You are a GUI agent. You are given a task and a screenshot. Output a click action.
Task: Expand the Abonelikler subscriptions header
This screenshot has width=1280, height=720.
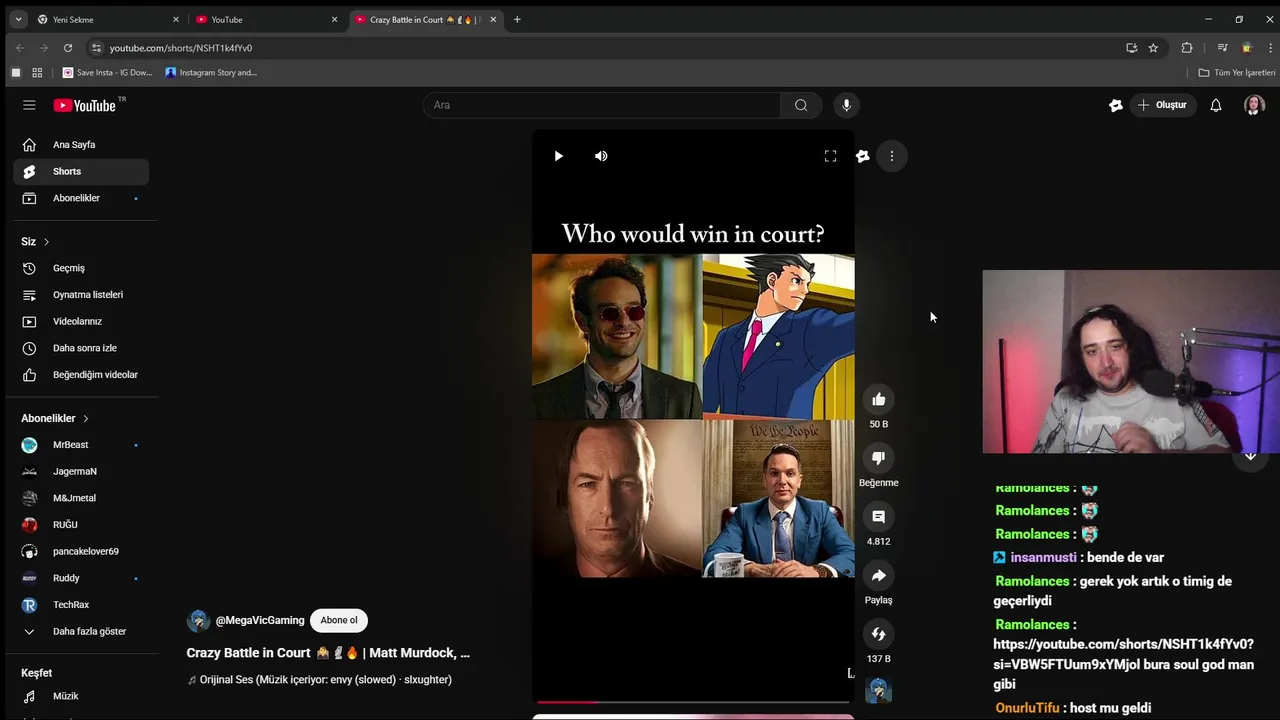point(55,418)
